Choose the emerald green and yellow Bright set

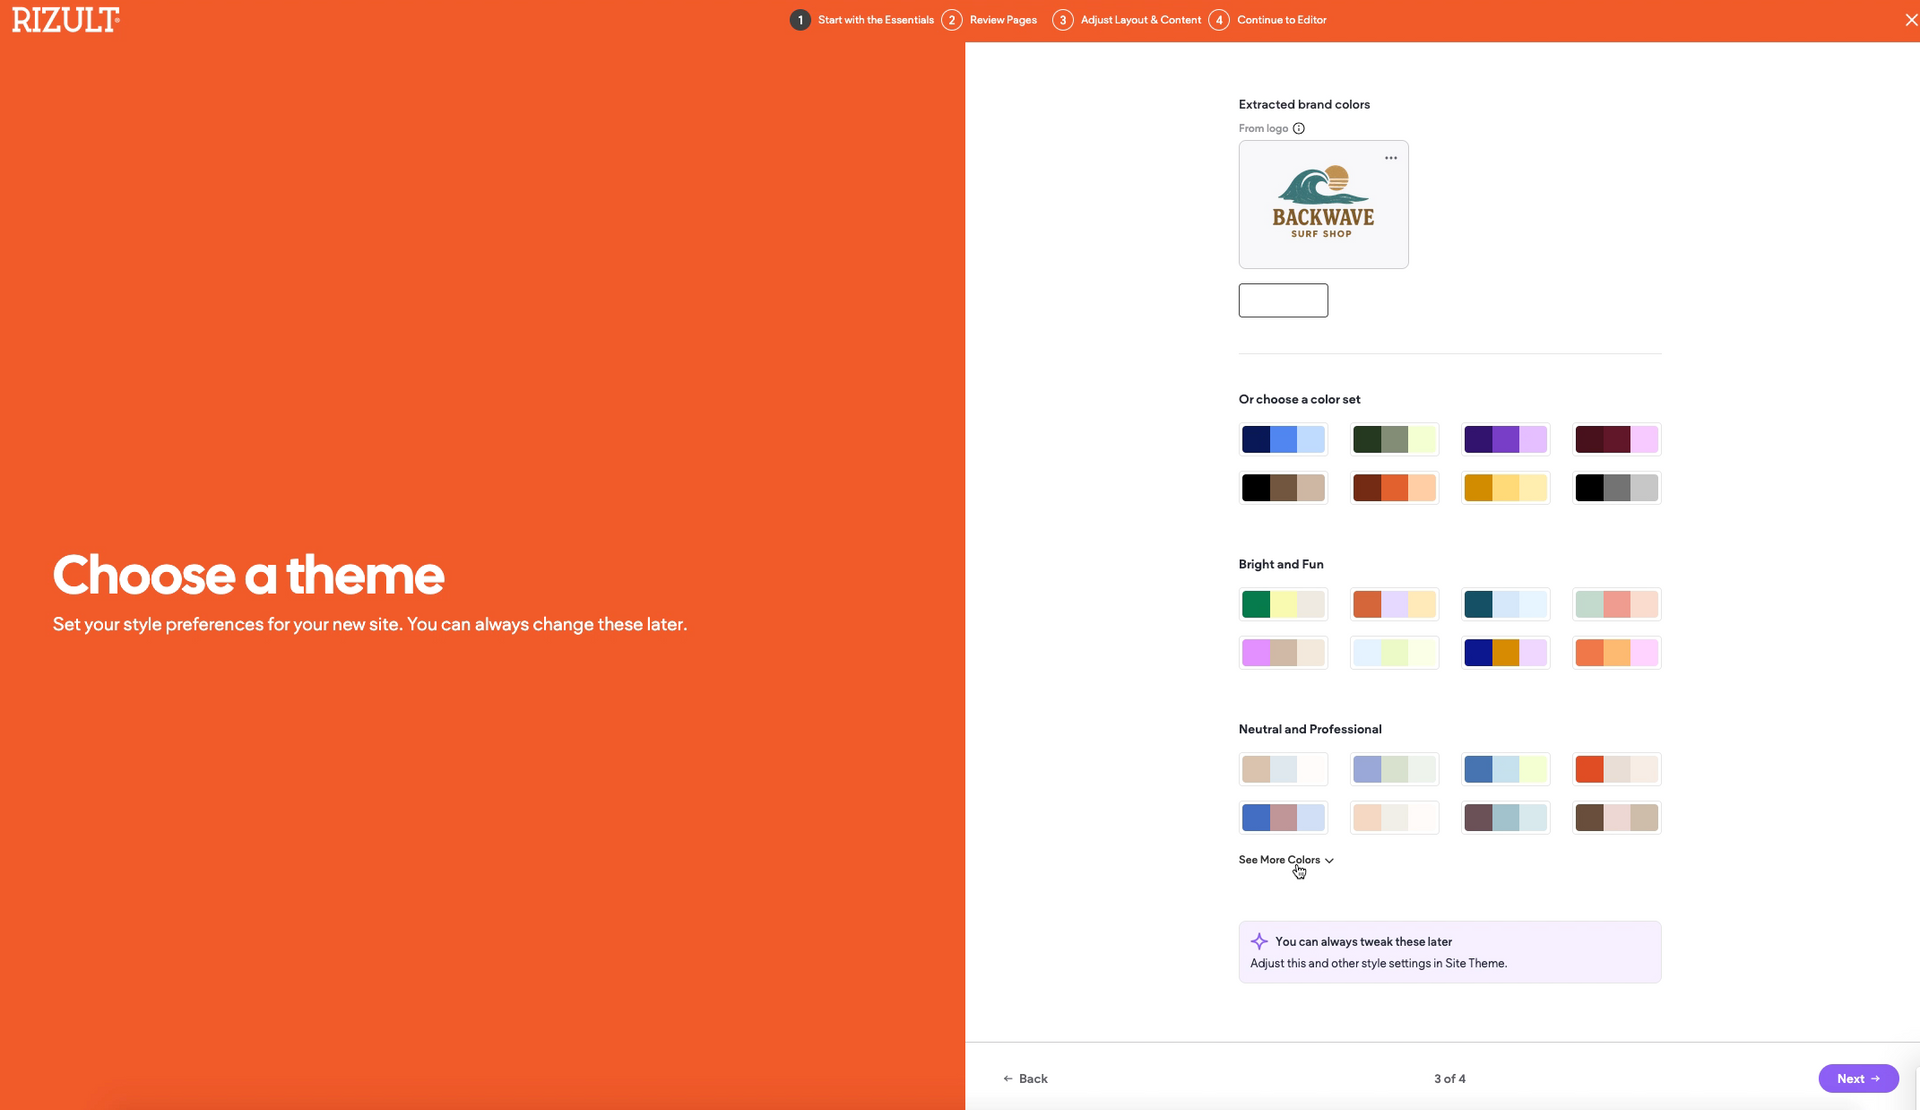[1283, 604]
